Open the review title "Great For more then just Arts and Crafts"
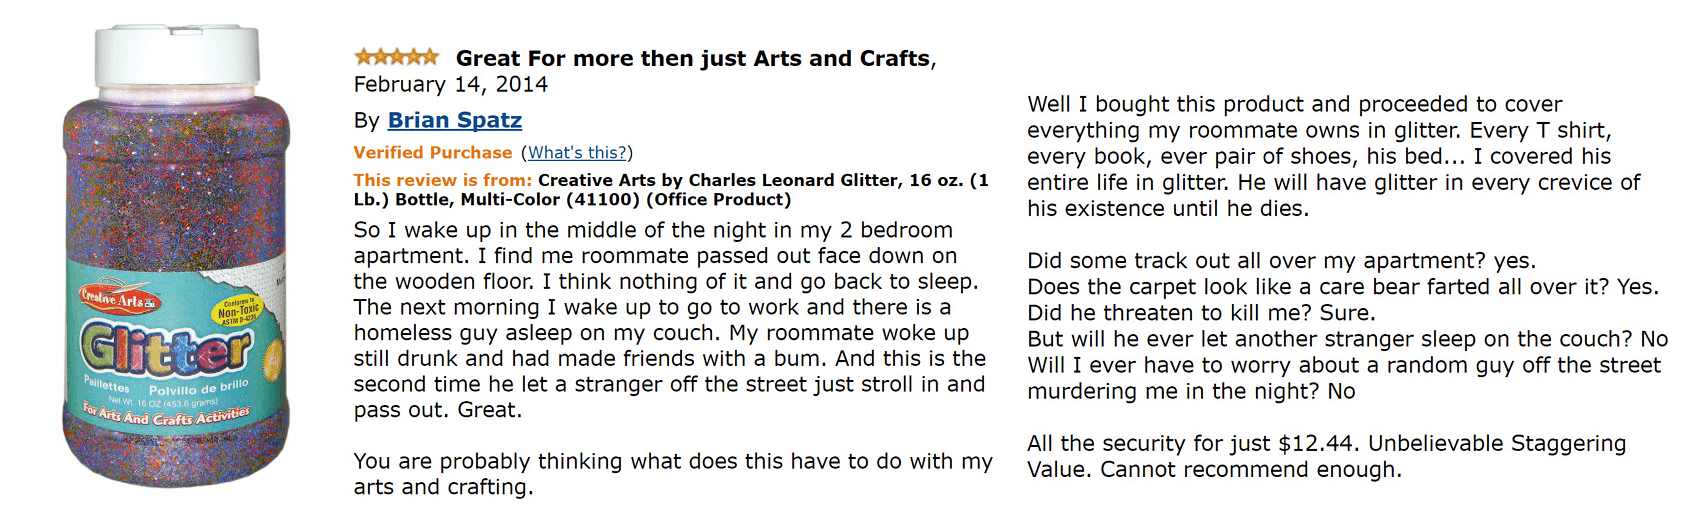The height and width of the screenshot is (532, 1688). [x=692, y=58]
